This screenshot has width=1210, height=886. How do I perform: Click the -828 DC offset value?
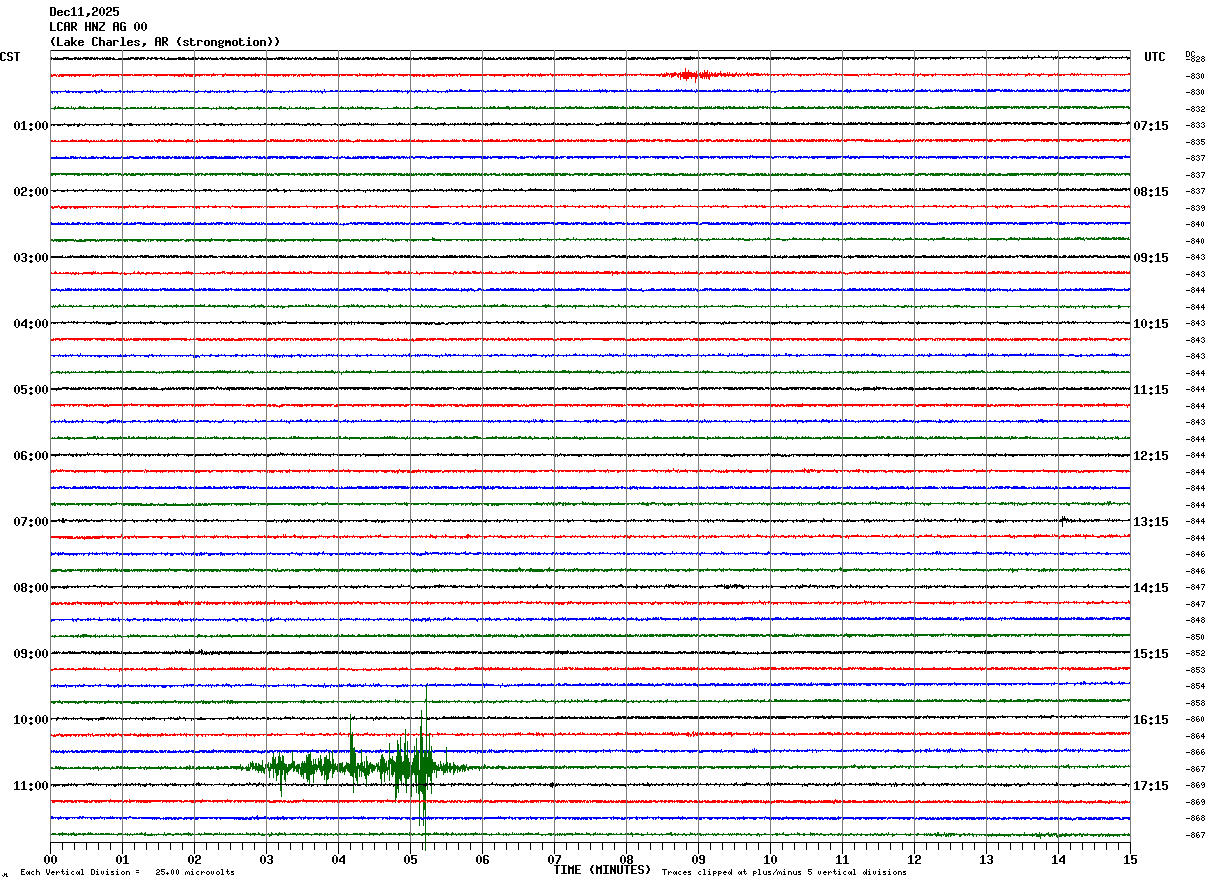[x=1195, y=60]
